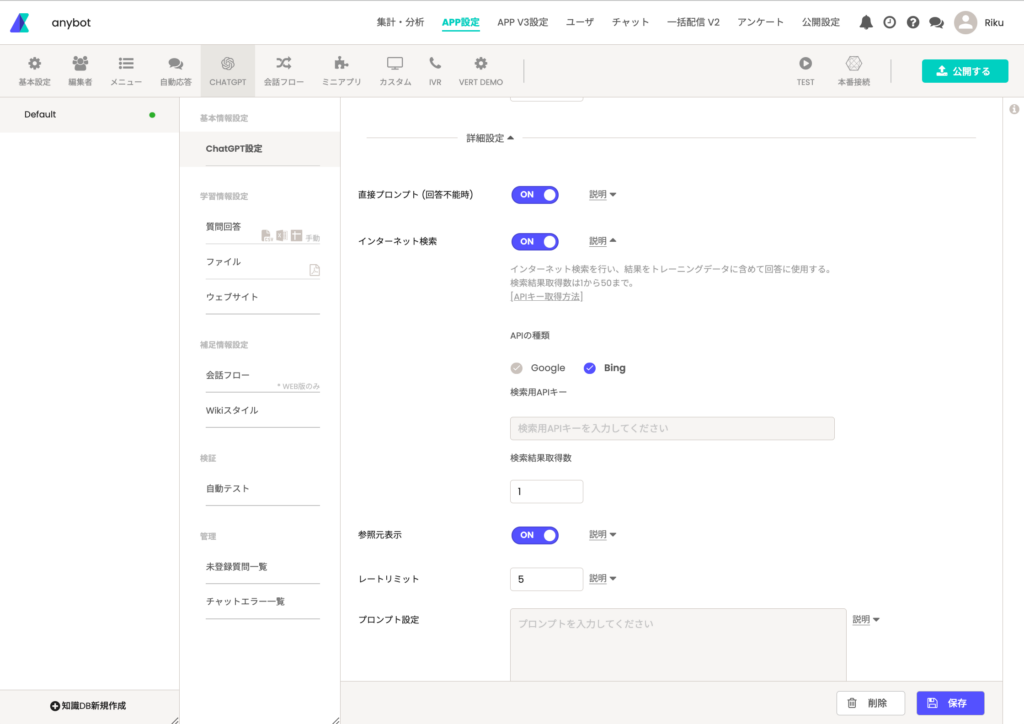Open the 会話フロー shuffle icon
The width and height of the screenshot is (1024, 724).
(284, 64)
